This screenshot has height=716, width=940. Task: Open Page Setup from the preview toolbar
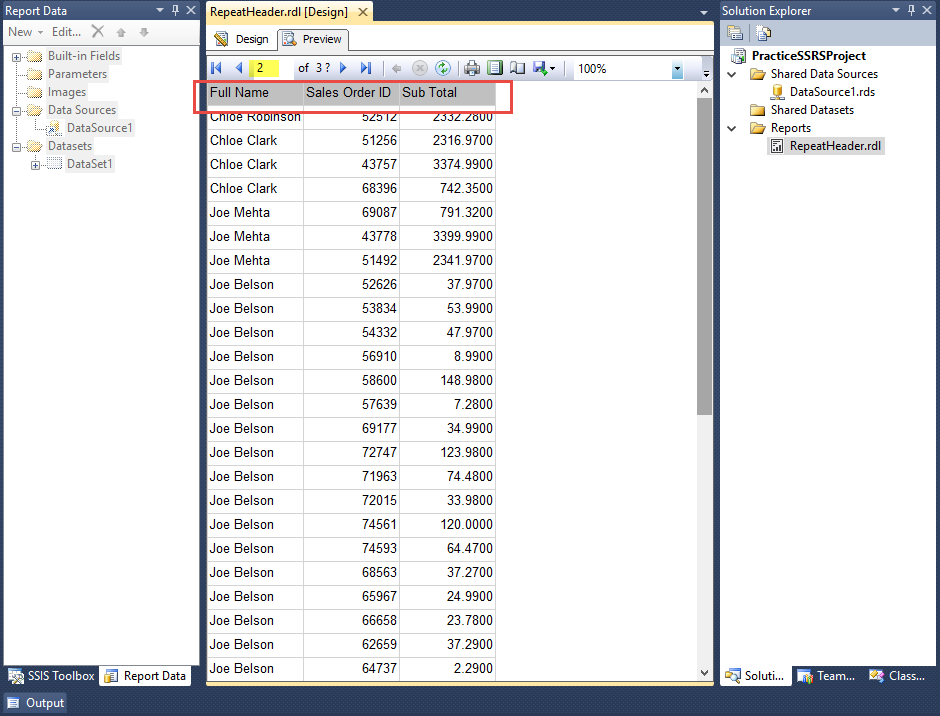tap(516, 68)
